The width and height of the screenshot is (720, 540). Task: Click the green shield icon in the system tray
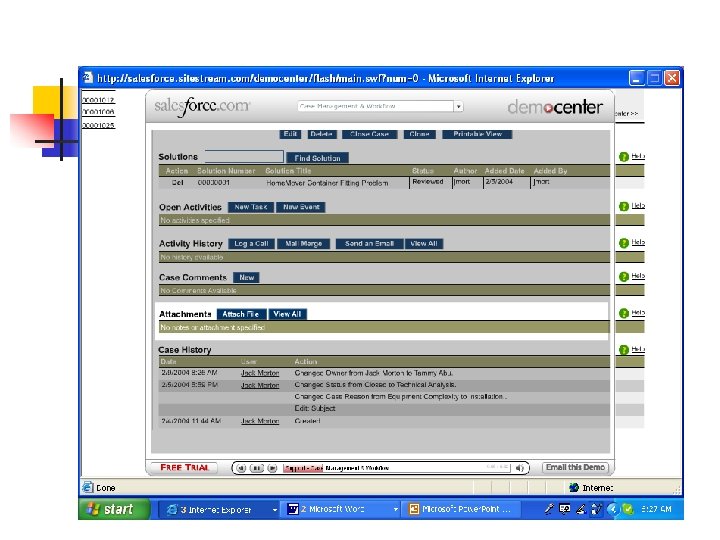[x=628, y=509]
